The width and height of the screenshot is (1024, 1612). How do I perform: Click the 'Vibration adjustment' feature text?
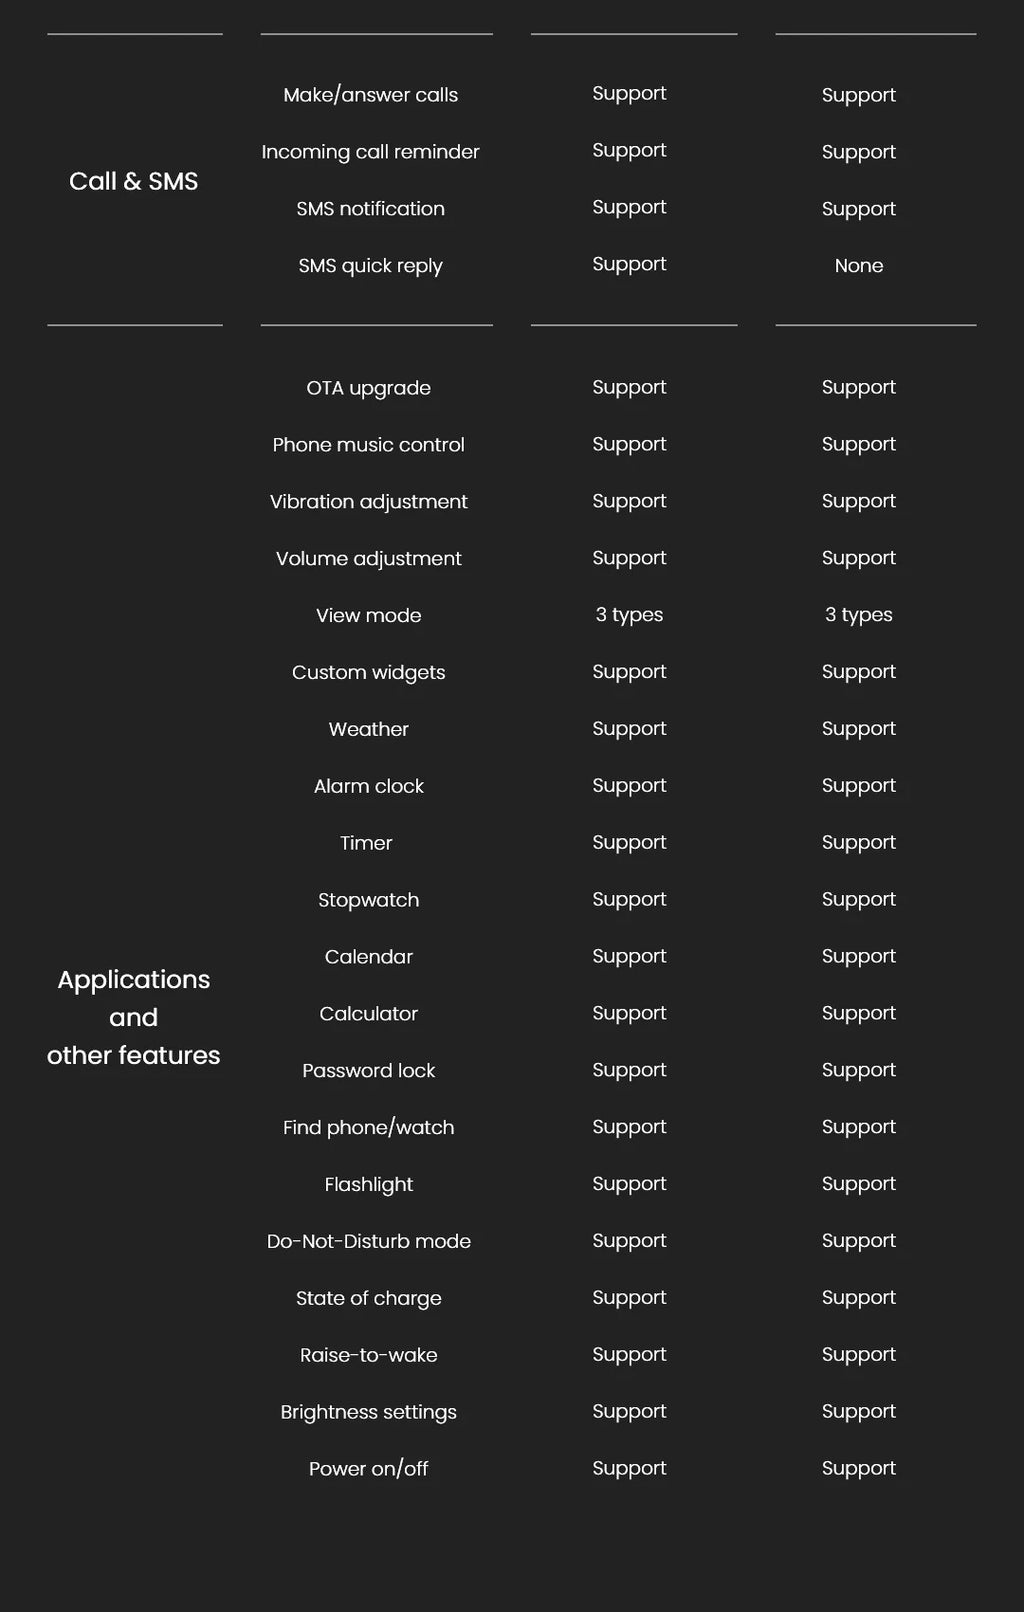pos(368,502)
